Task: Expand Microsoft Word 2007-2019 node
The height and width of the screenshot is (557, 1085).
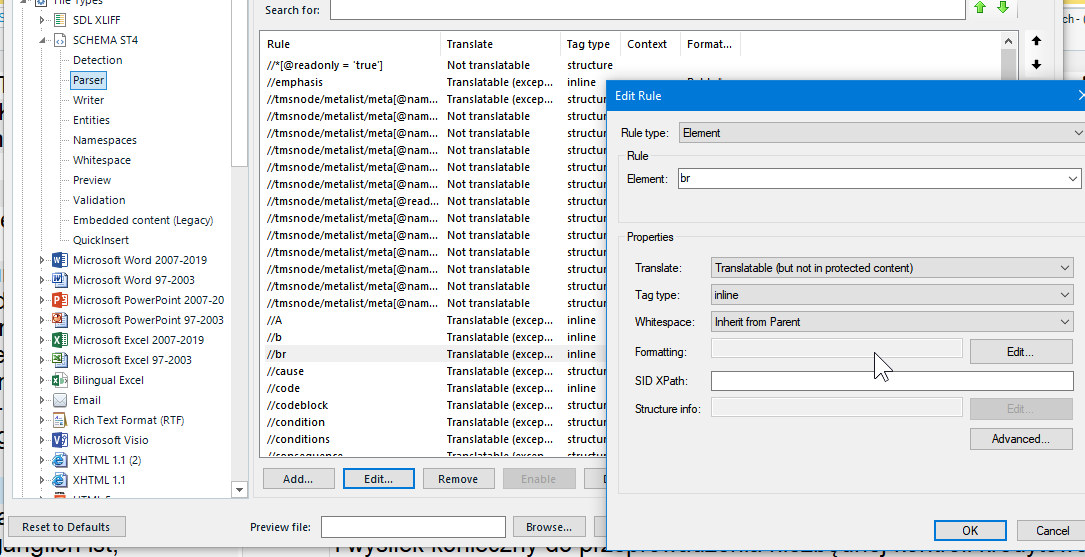Action: pyautogui.click(x=43, y=260)
